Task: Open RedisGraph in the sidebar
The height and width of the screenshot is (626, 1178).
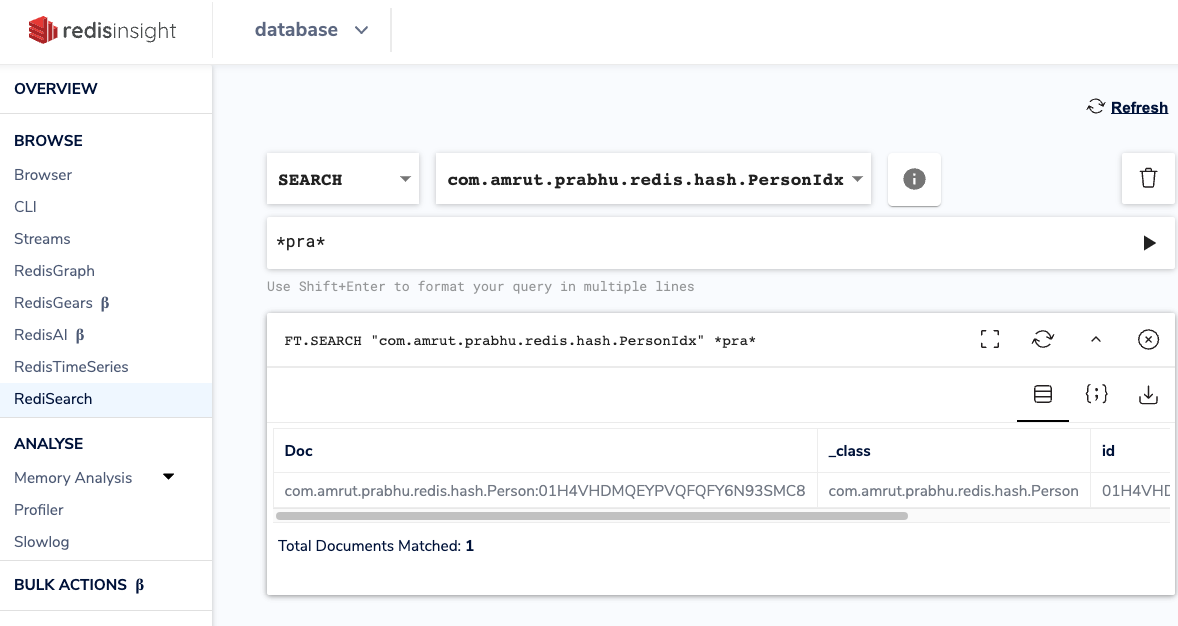Action: pyautogui.click(x=54, y=271)
